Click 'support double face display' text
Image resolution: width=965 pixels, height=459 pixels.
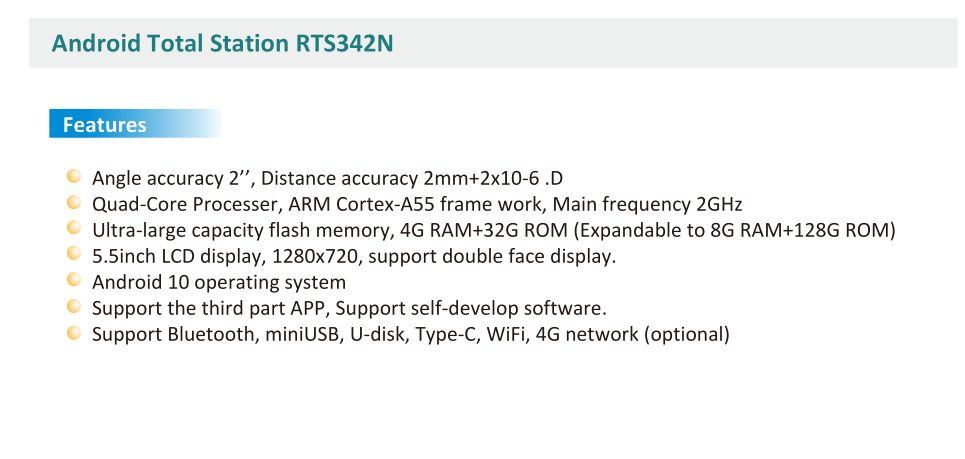492,257
